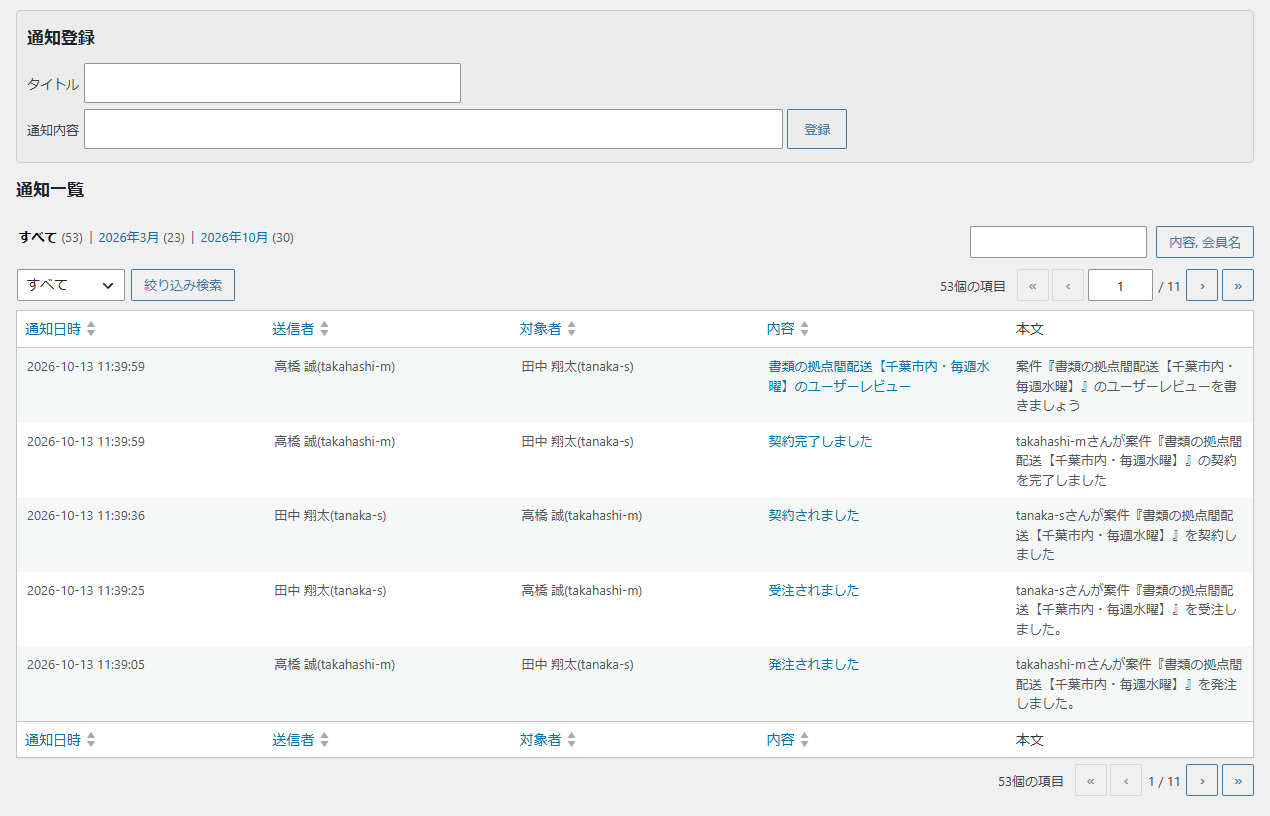This screenshot has width=1270, height=816.
Task: Click the 登録 button
Action: click(817, 129)
